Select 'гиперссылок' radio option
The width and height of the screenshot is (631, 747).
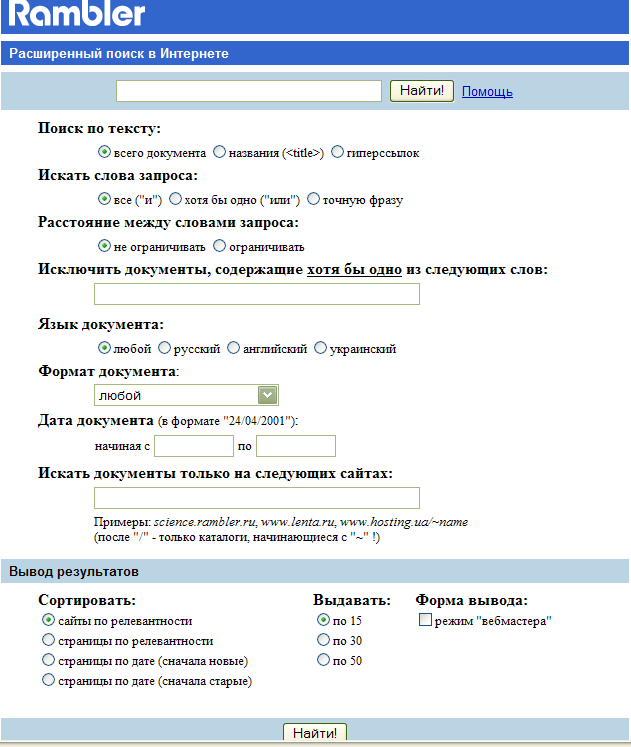tap(337, 152)
